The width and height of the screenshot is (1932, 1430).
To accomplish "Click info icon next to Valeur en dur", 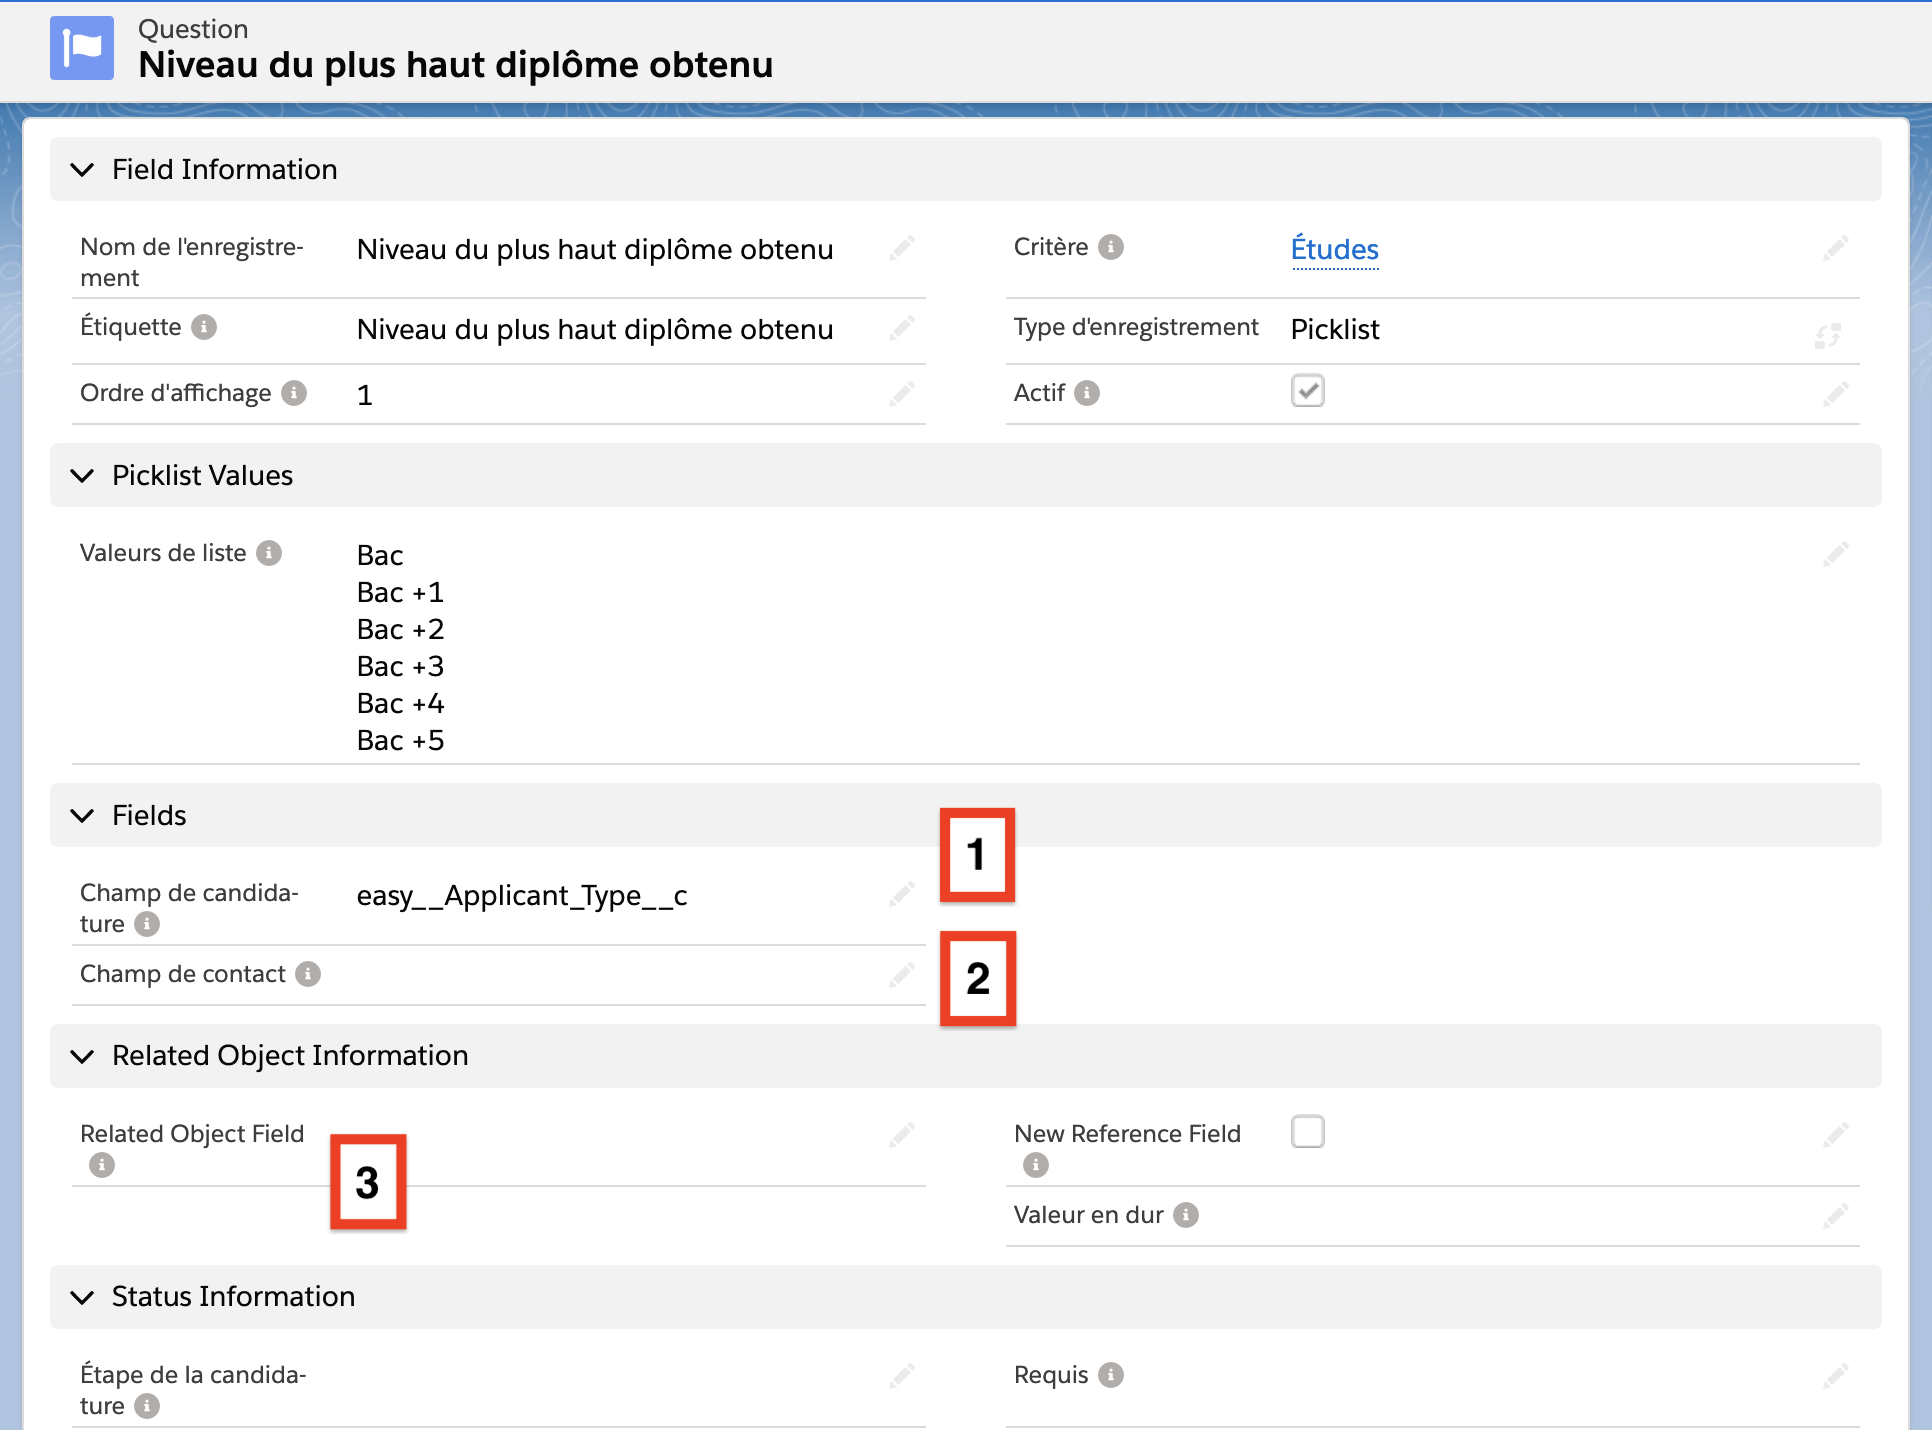I will point(1186,1215).
